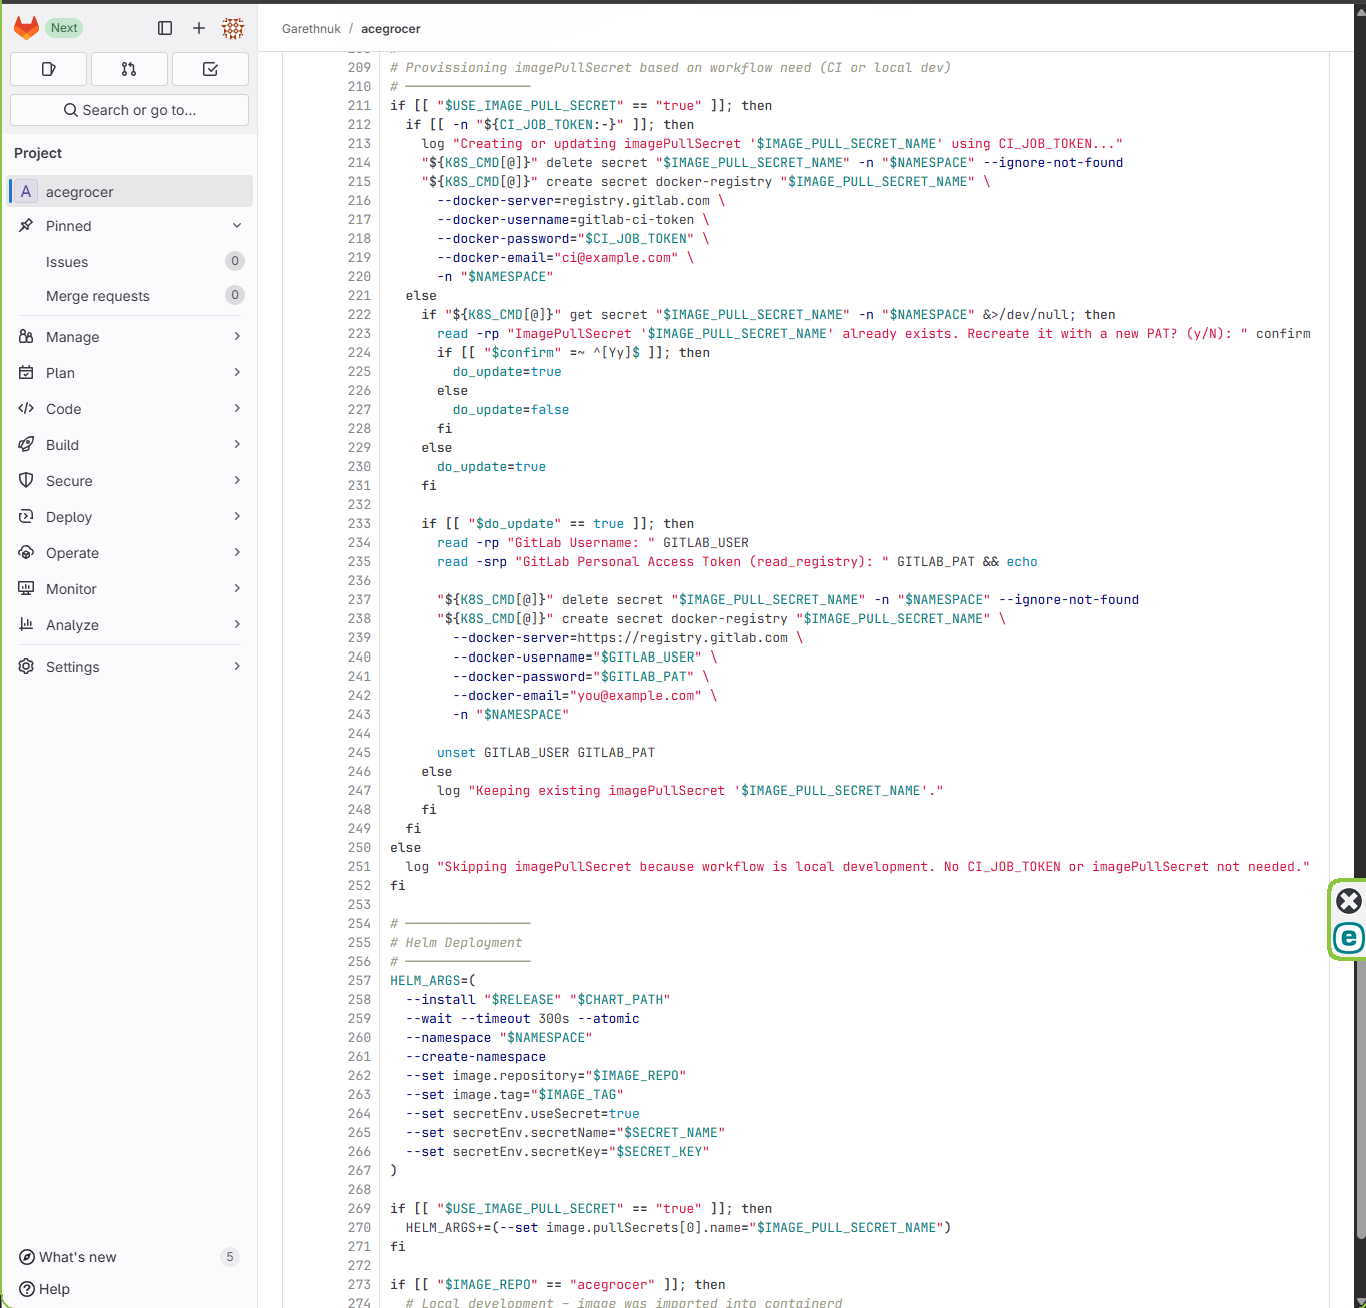Click the Secure shield icon
This screenshot has width=1366, height=1308.
pyautogui.click(x=26, y=481)
